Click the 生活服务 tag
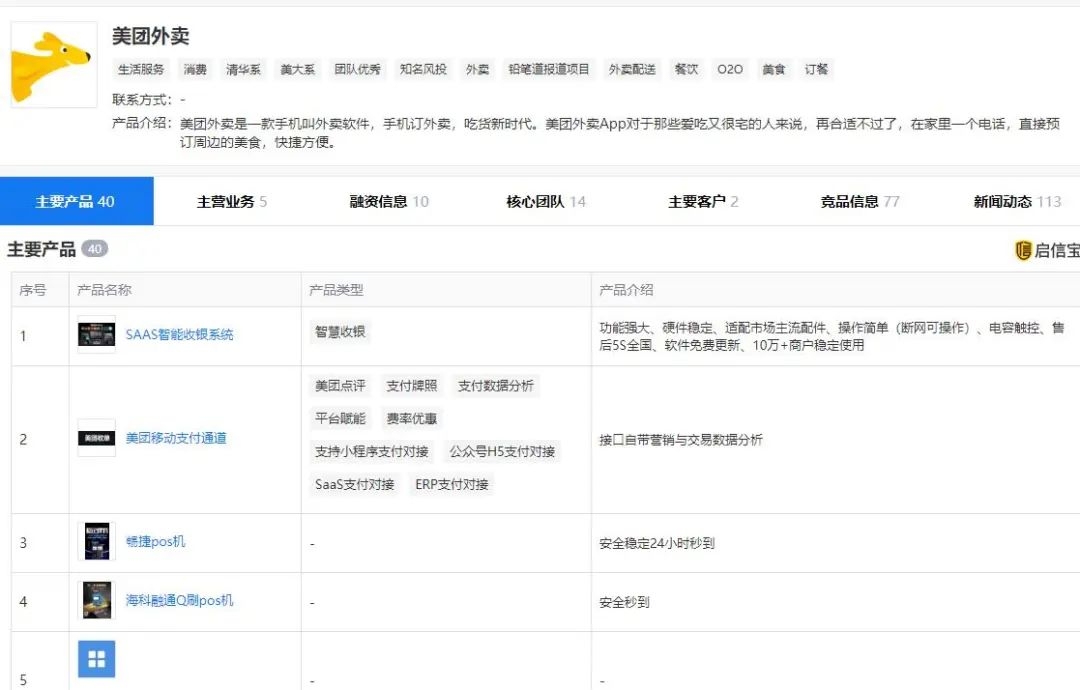 [x=141, y=69]
